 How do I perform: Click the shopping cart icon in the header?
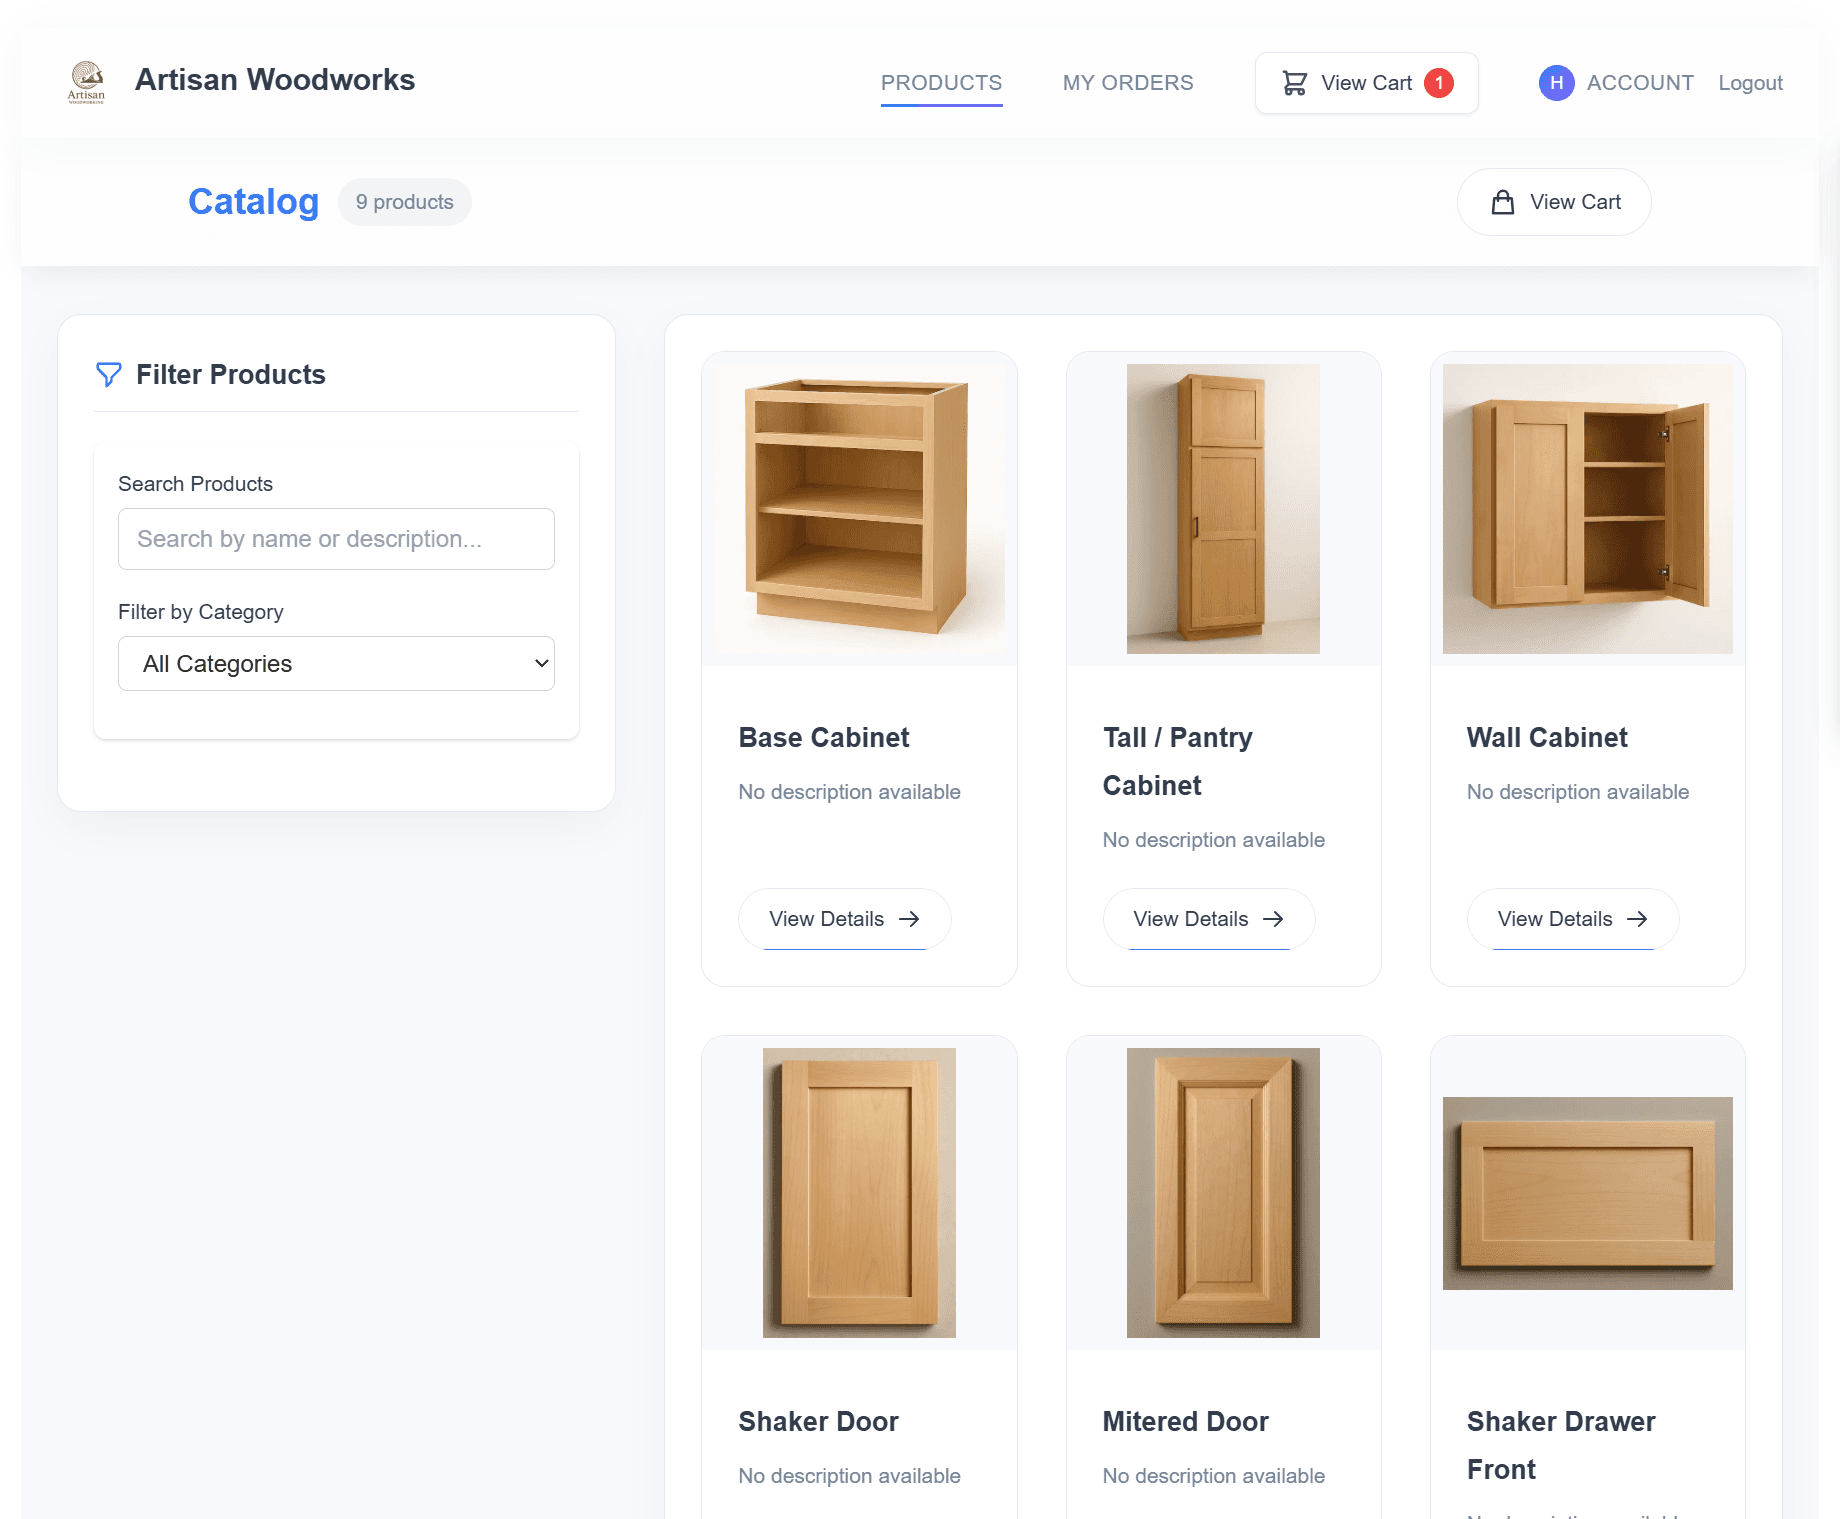(1296, 83)
